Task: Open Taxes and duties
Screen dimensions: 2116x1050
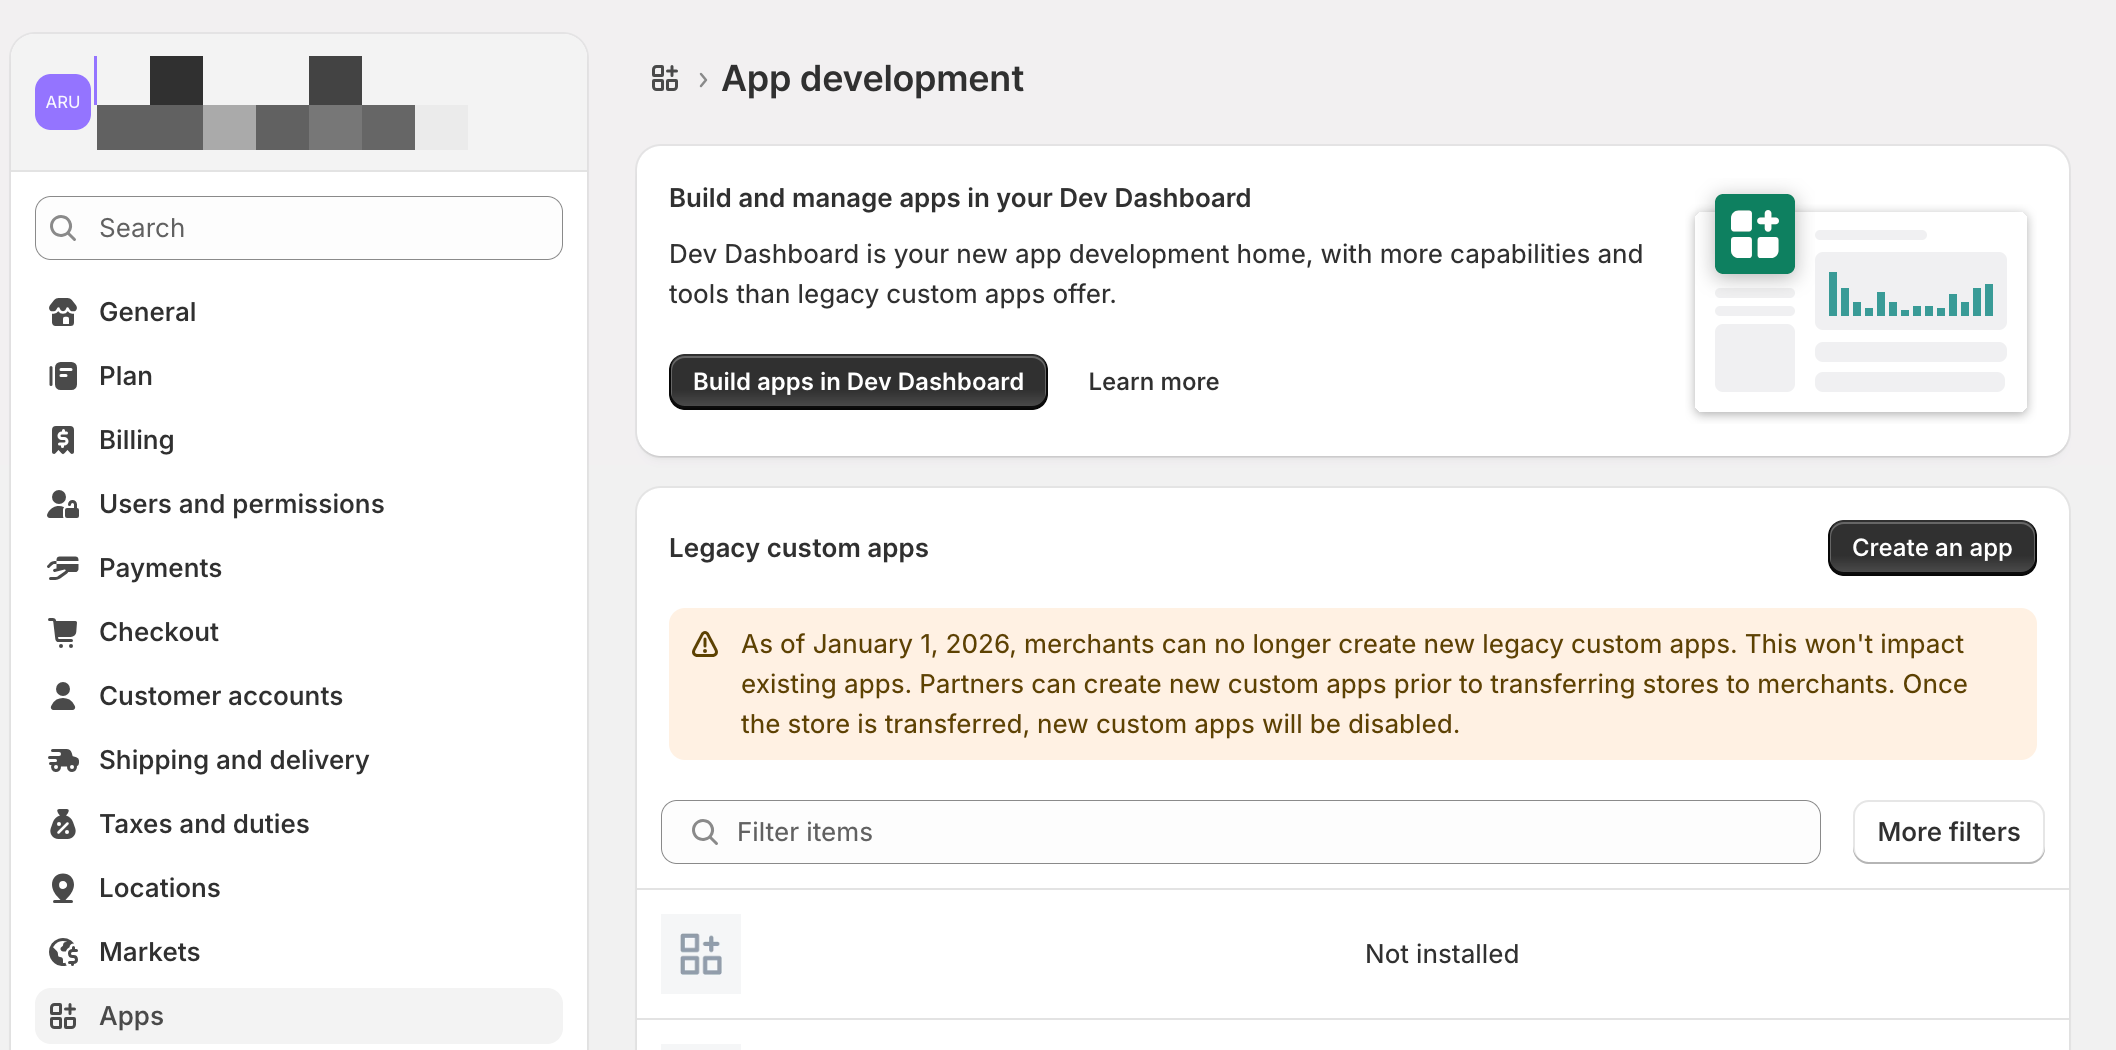Action: (299, 824)
